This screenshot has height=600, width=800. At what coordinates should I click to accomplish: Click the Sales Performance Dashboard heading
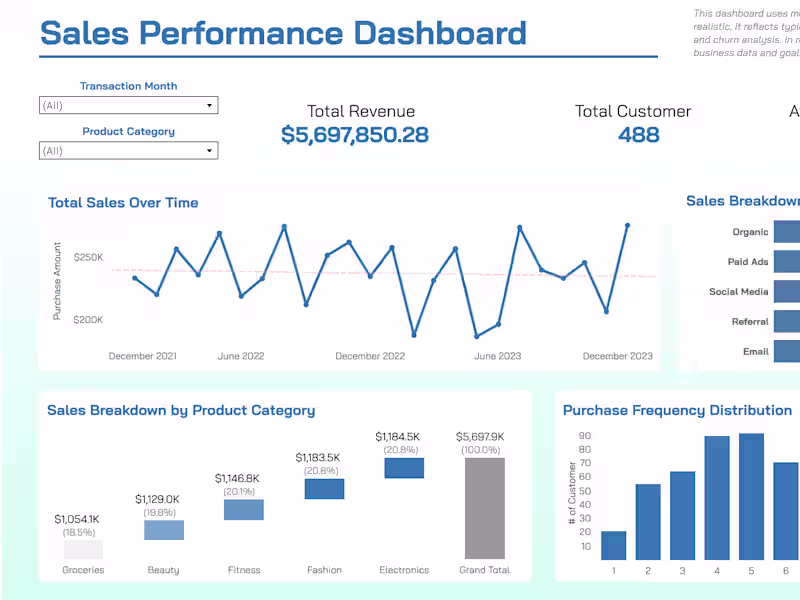pyautogui.click(x=283, y=33)
